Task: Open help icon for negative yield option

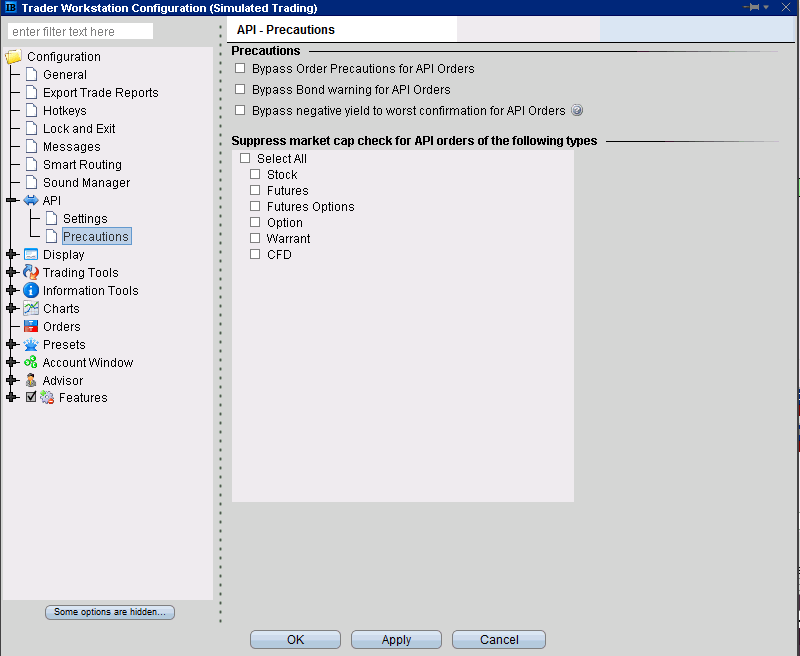Action: coord(577,110)
